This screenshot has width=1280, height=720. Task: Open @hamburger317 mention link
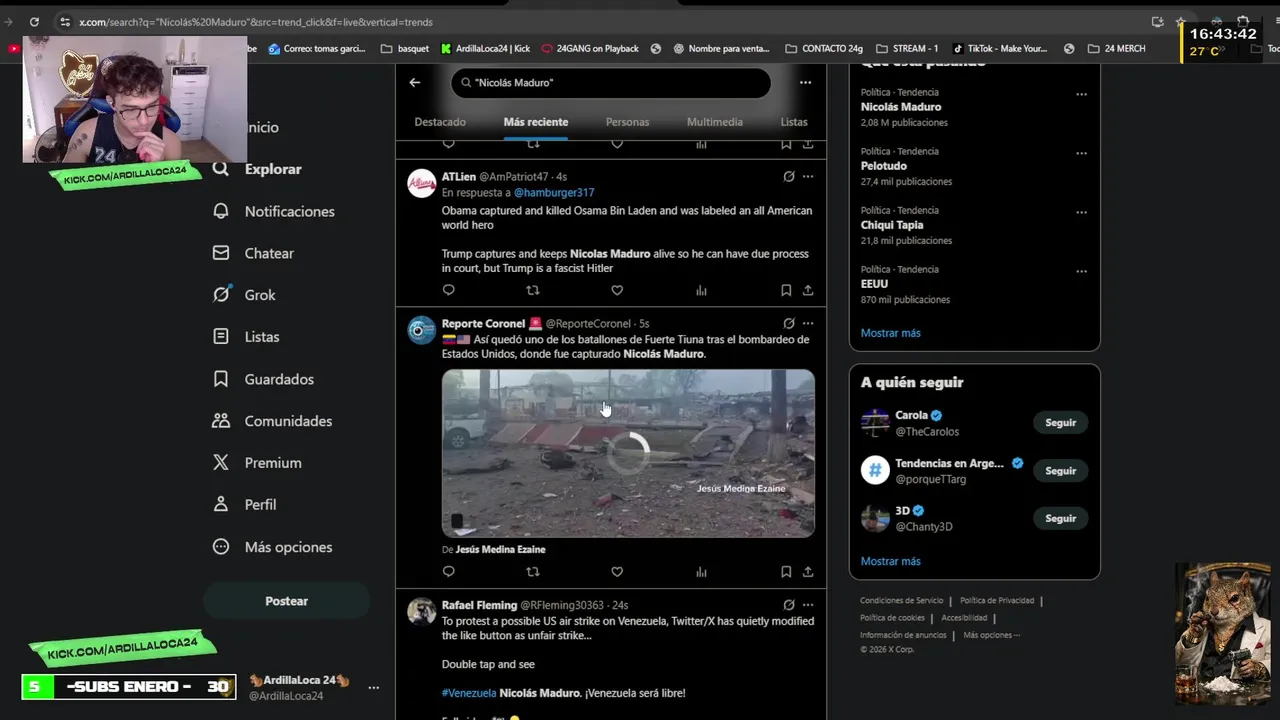(554, 192)
